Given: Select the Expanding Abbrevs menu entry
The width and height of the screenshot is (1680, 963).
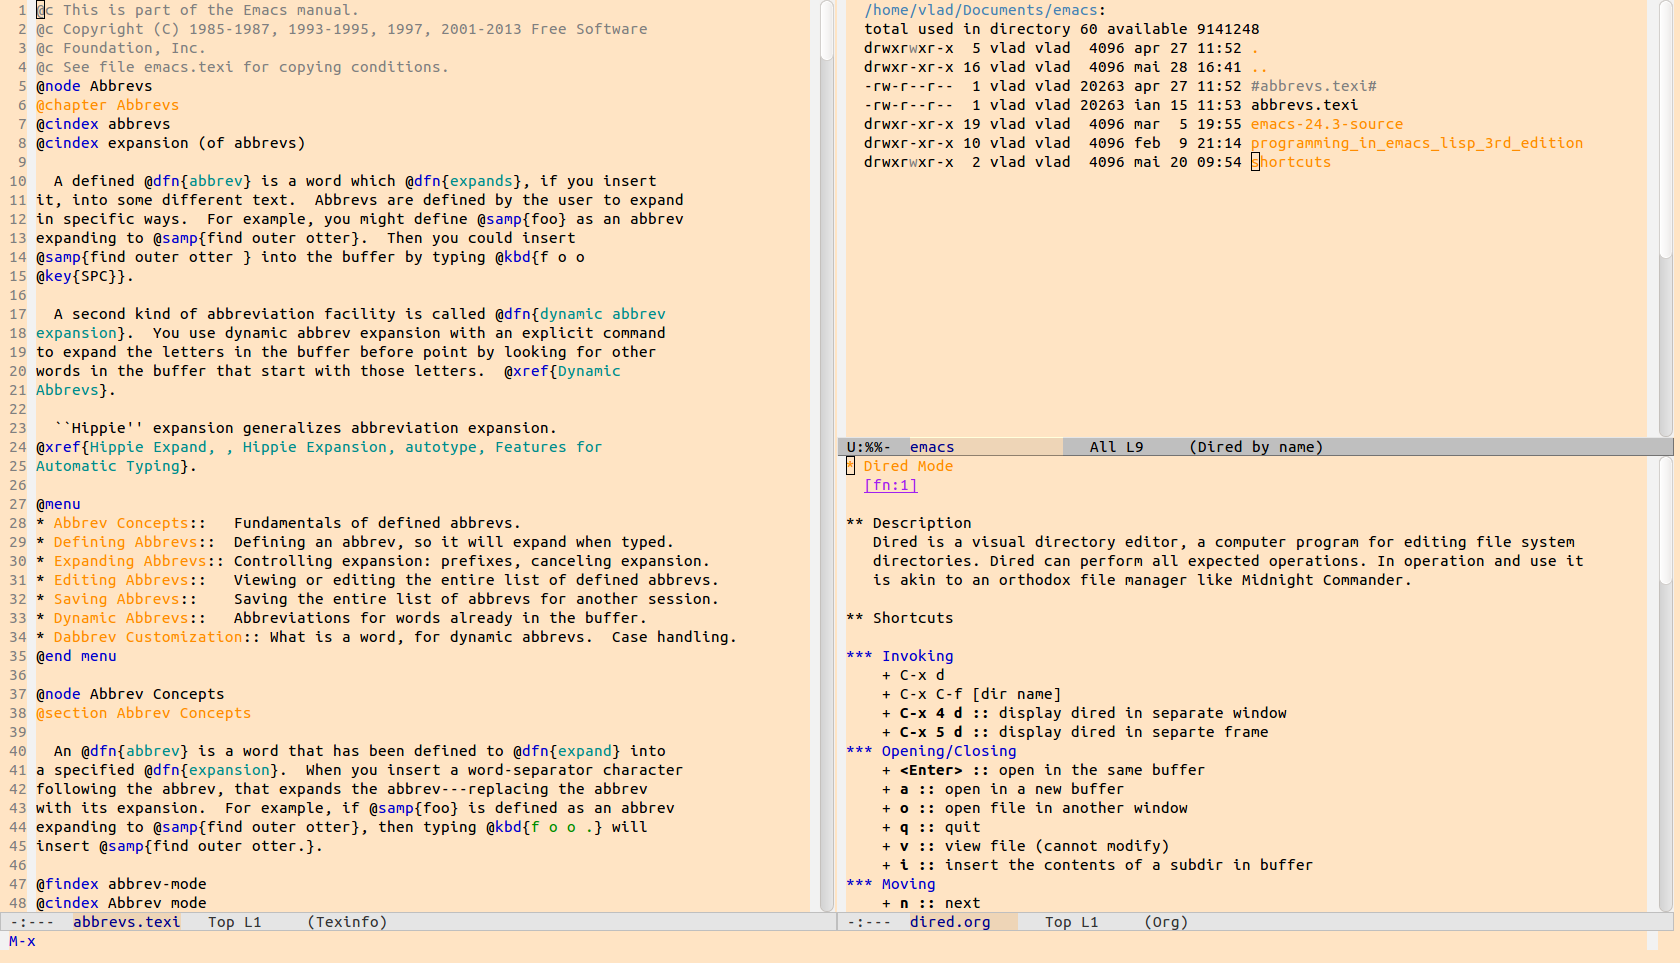Looking at the screenshot, I should pos(130,561).
